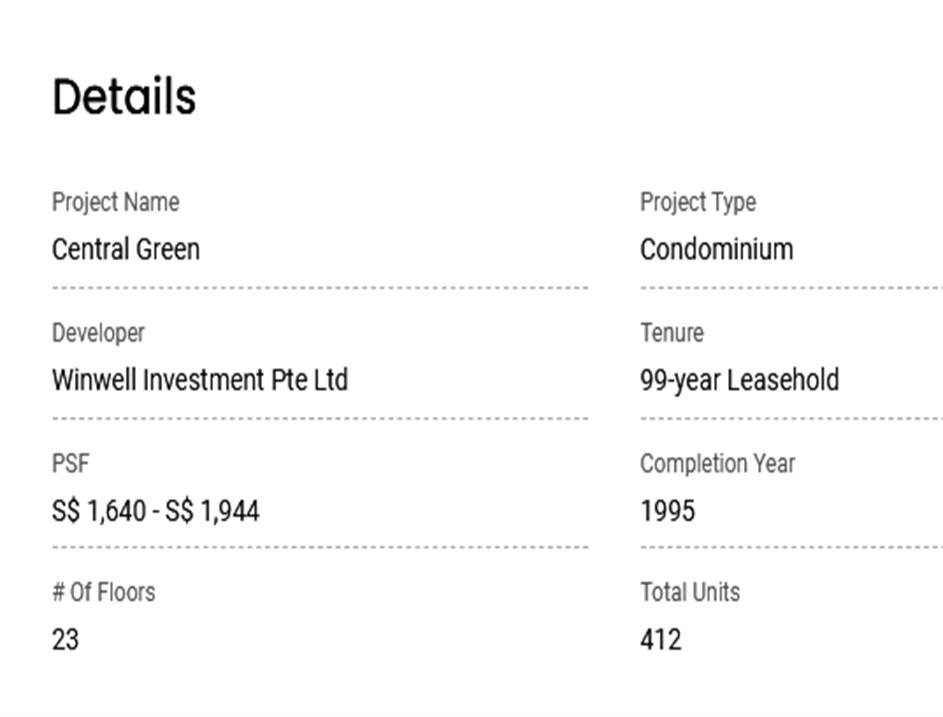Click the S$ 1,640 lower PSF price
This screenshot has height=717, width=943.
pyautogui.click(x=98, y=511)
